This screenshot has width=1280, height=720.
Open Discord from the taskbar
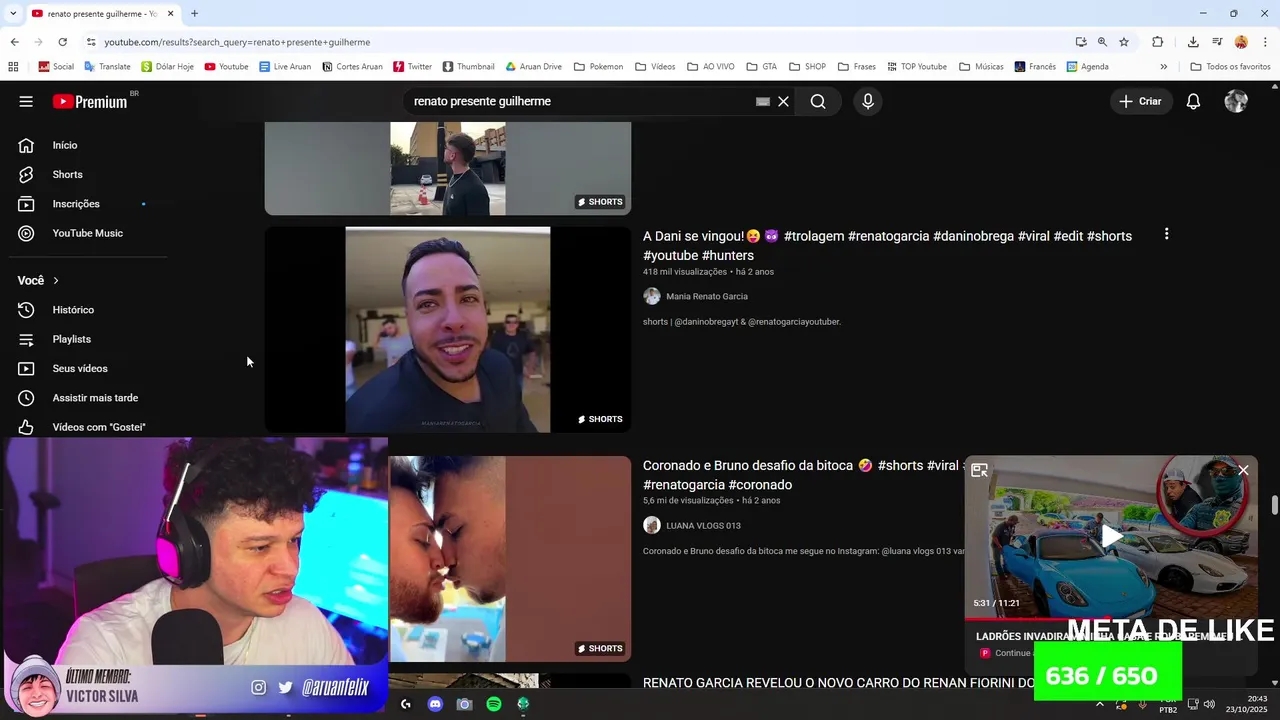pyautogui.click(x=435, y=704)
